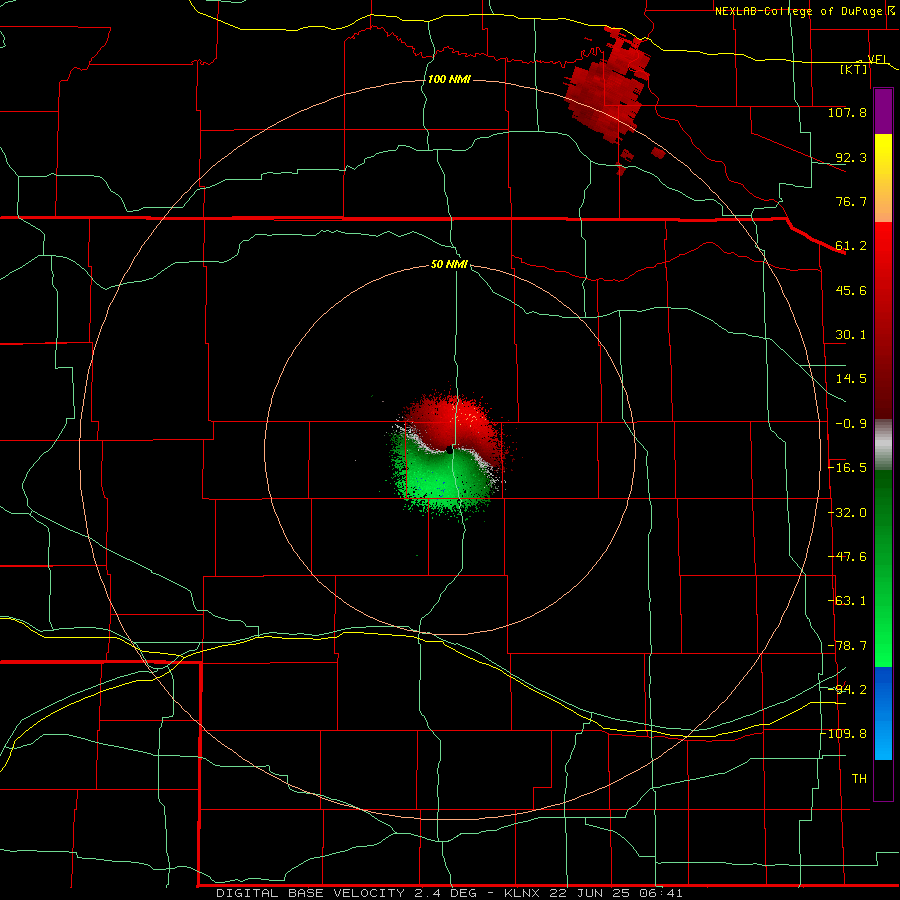The width and height of the screenshot is (900, 900).
Task: Select the gray near-zero segment of scale
Action: (x=883, y=445)
